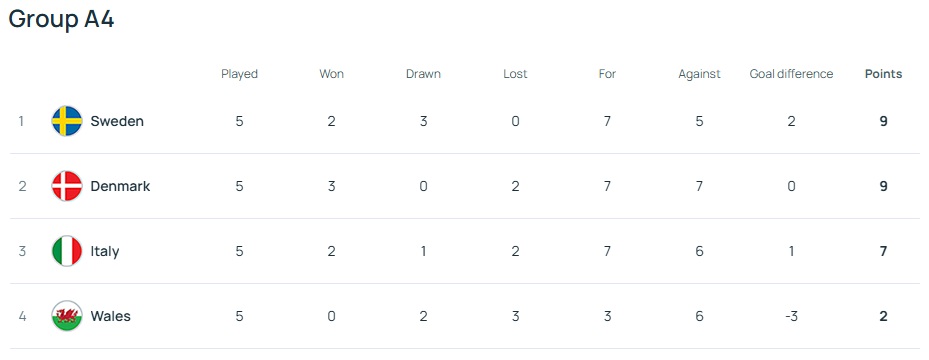This screenshot has height=360, width=929.
Task: Click the Played column header
Action: tap(239, 75)
